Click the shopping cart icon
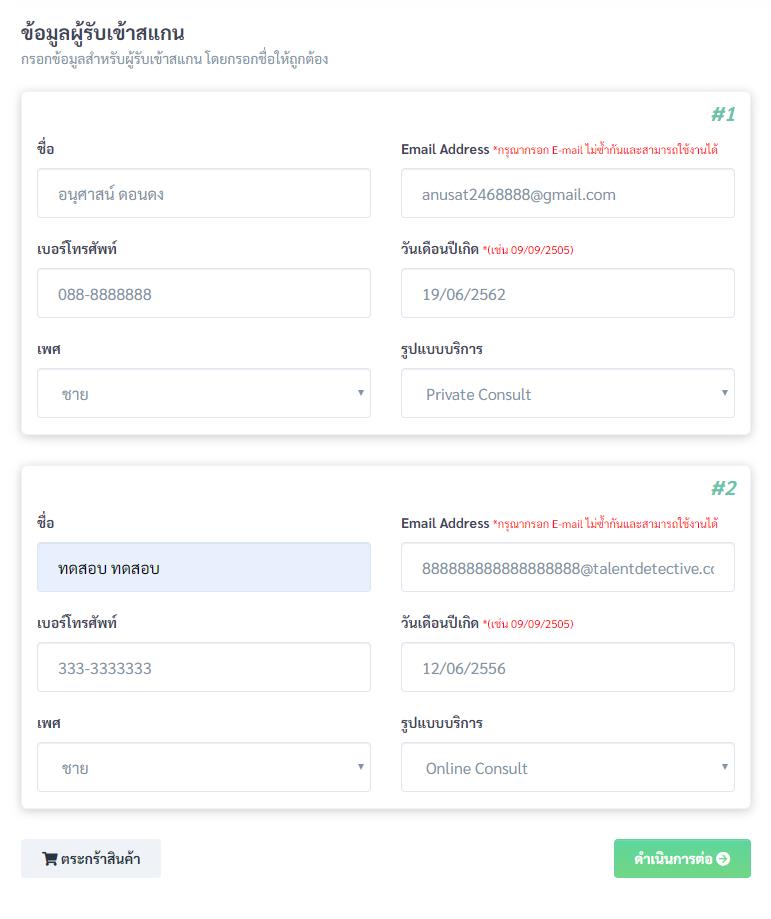This screenshot has width=771, height=919. click(50, 859)
